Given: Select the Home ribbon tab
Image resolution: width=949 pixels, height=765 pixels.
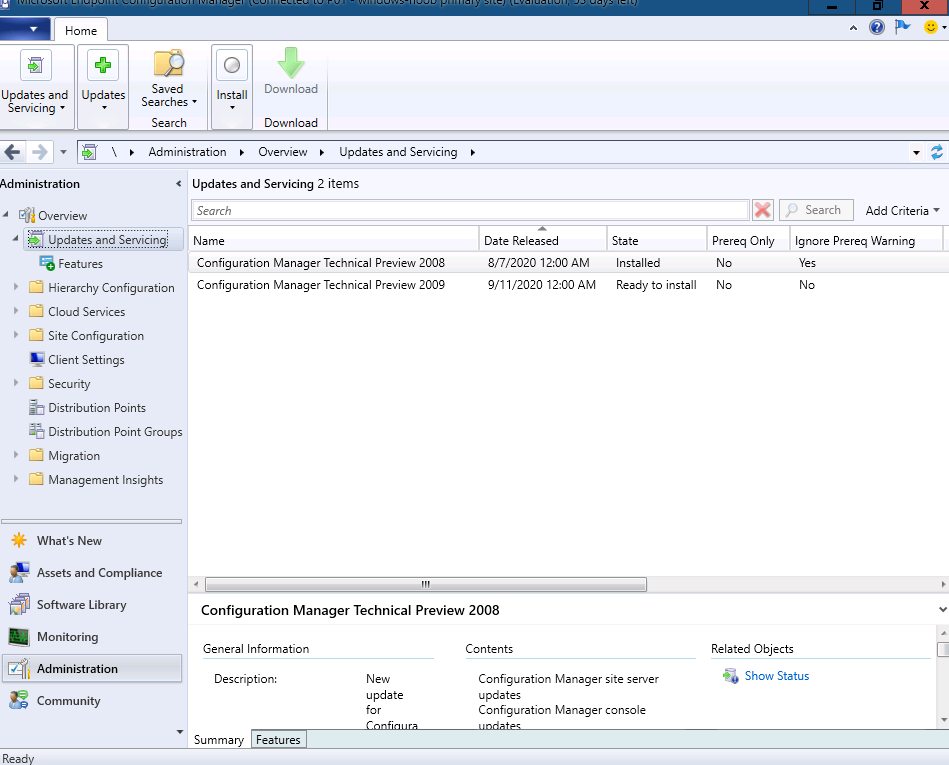Looking at the screenshot, I should coord(81,30).
